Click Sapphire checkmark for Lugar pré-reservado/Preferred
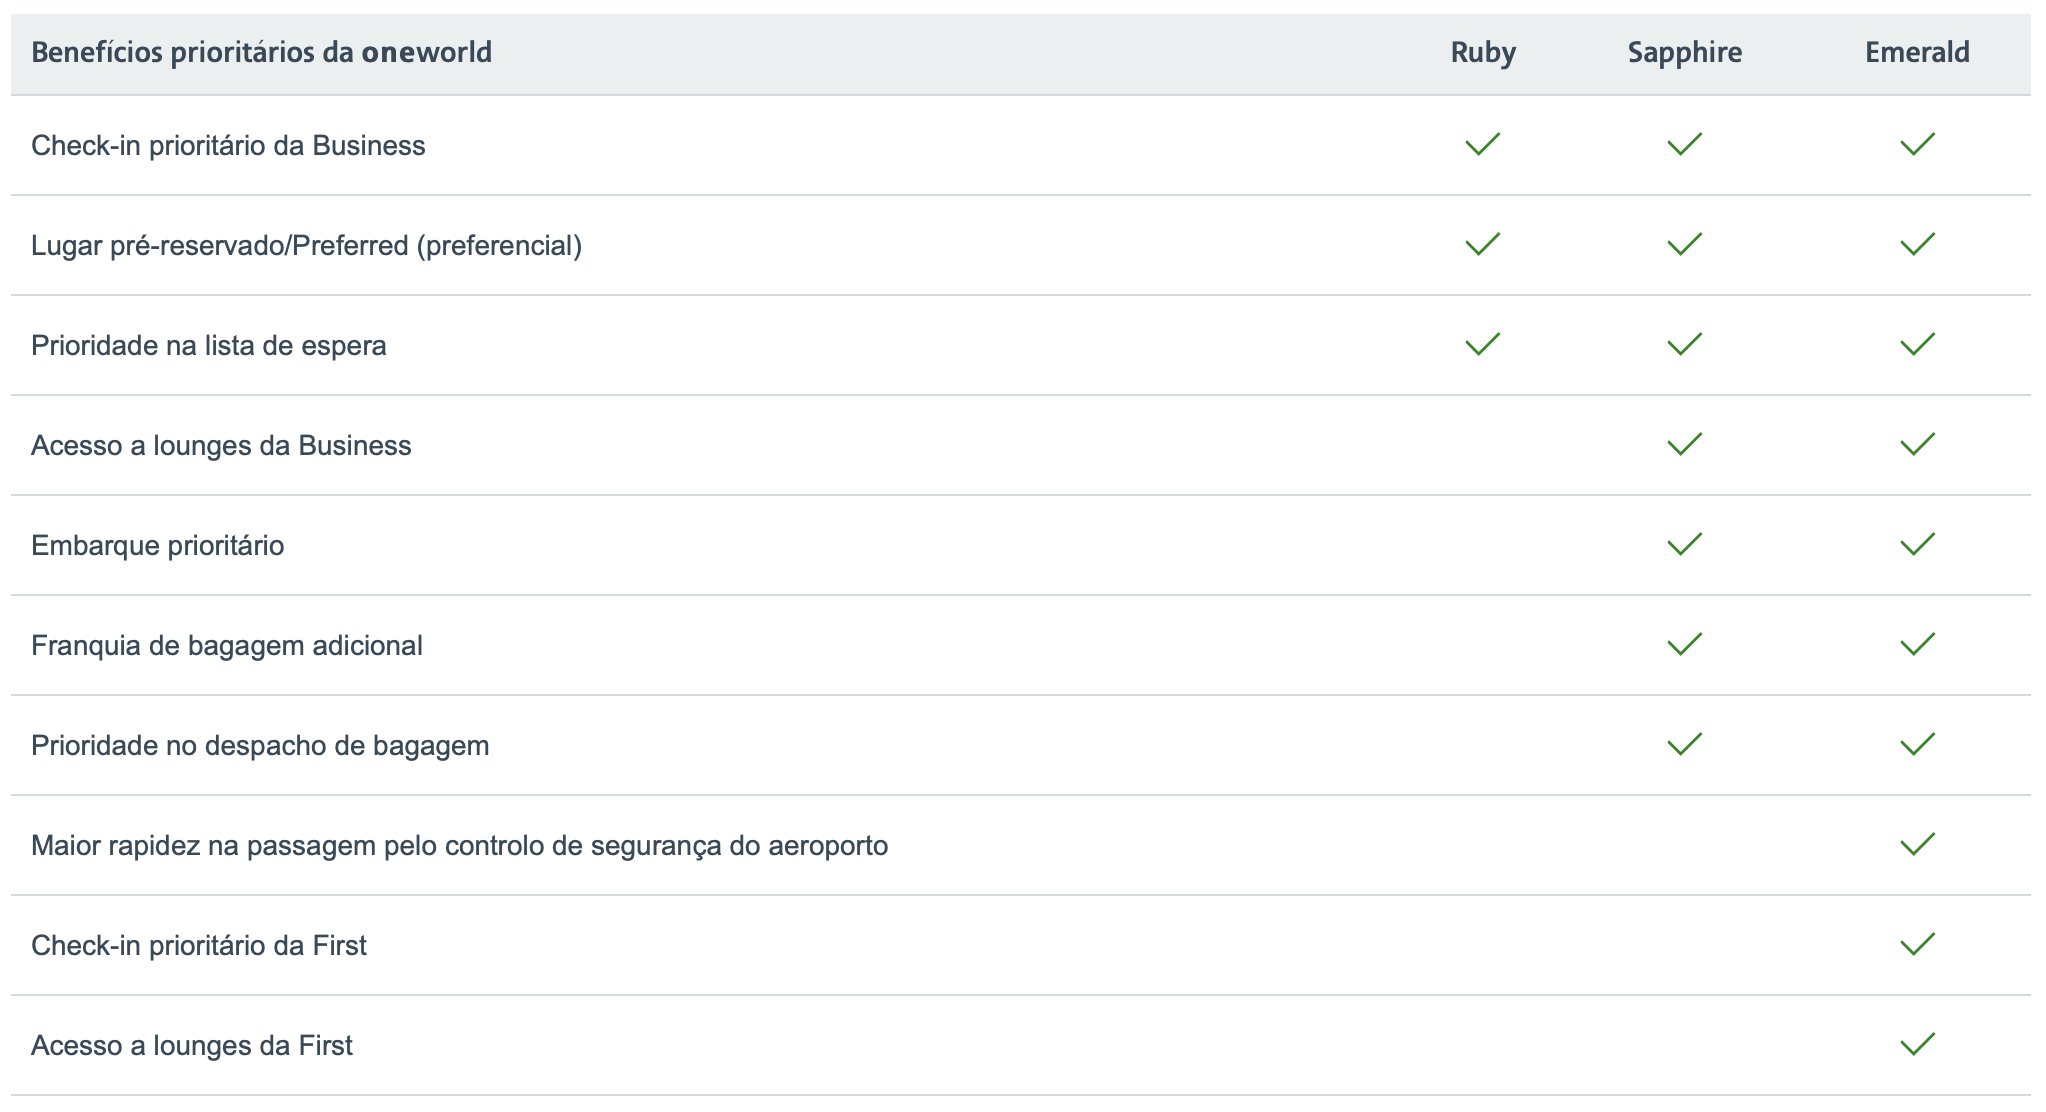 [x=1684, y=244]
